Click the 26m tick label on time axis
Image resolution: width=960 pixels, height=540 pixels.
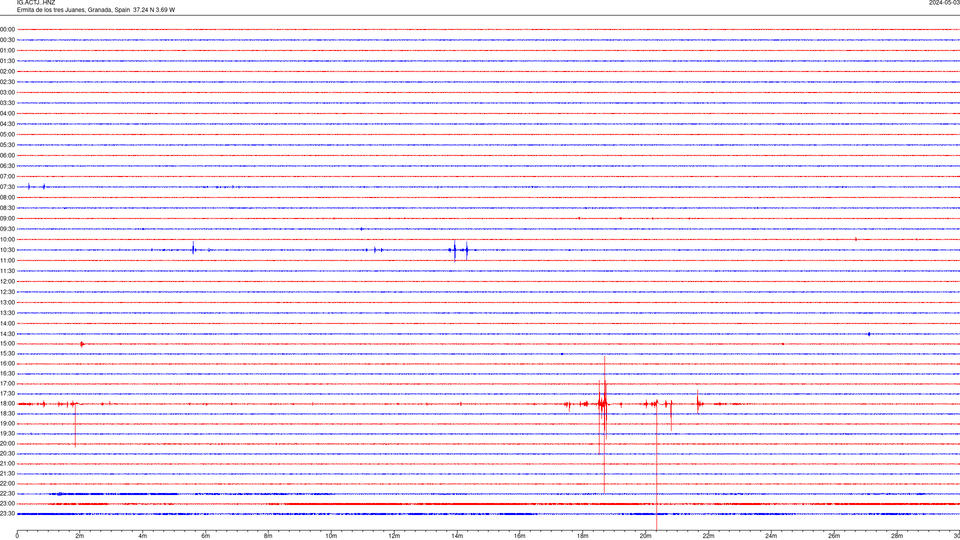[x=834, y=536]
